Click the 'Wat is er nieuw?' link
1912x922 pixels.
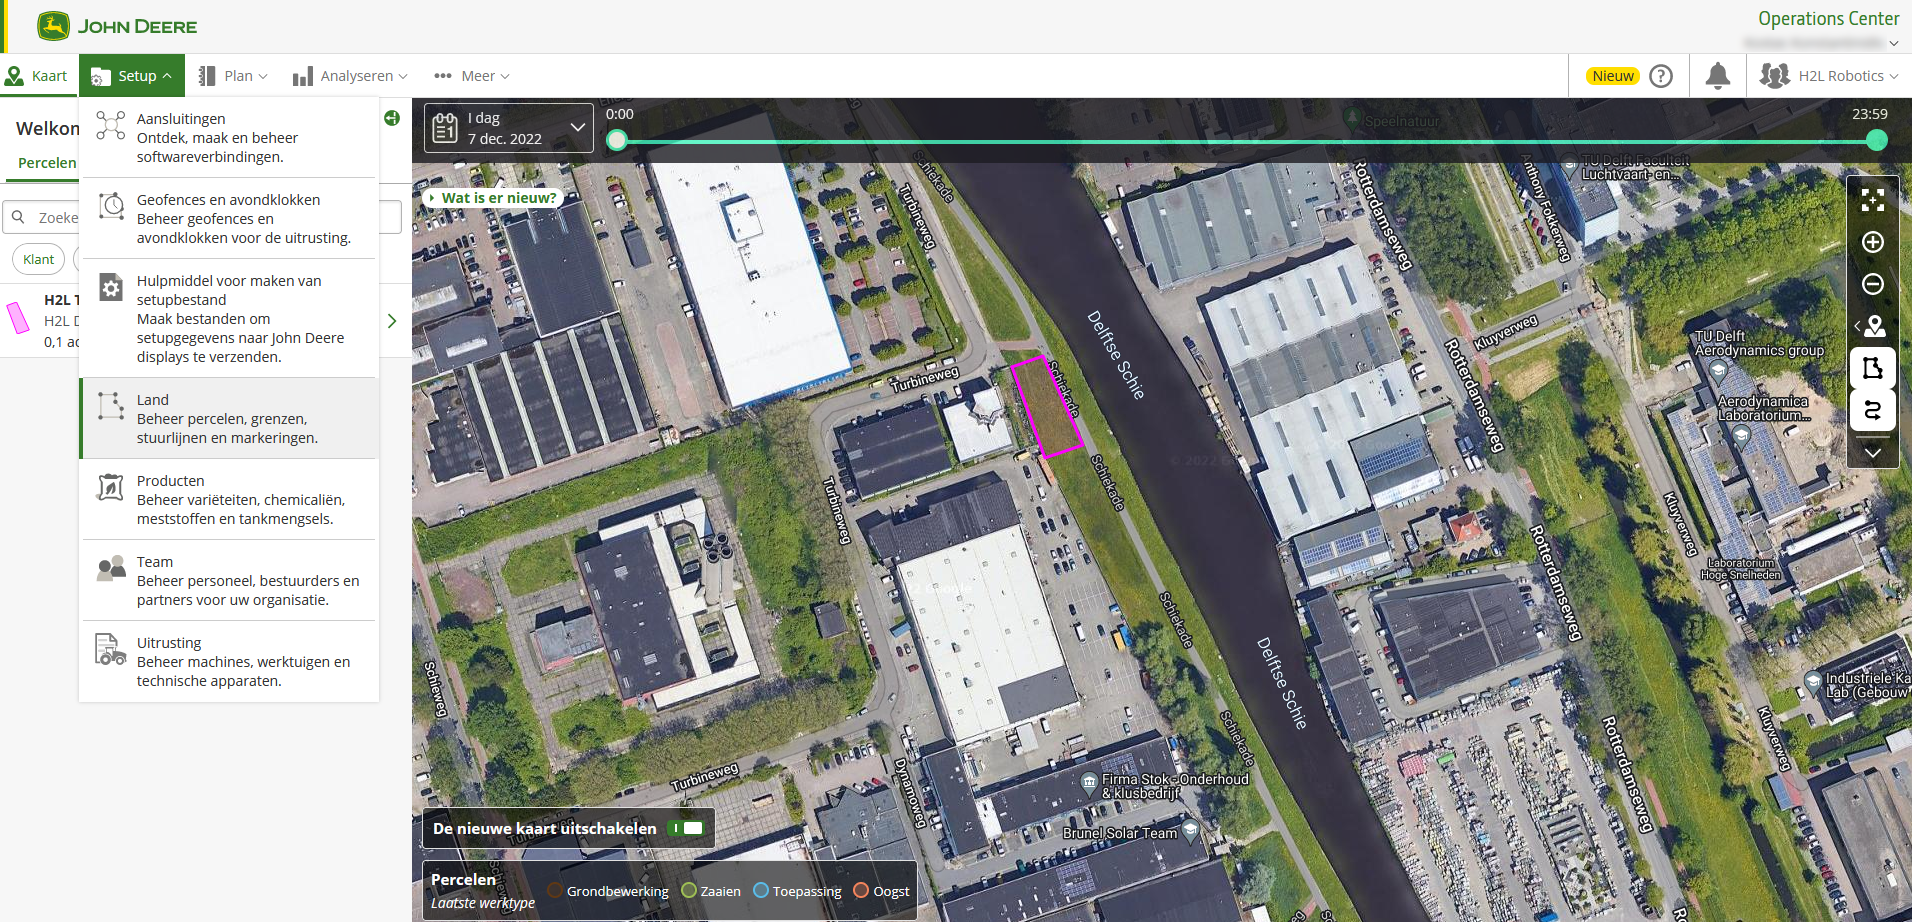pos(498,198)
